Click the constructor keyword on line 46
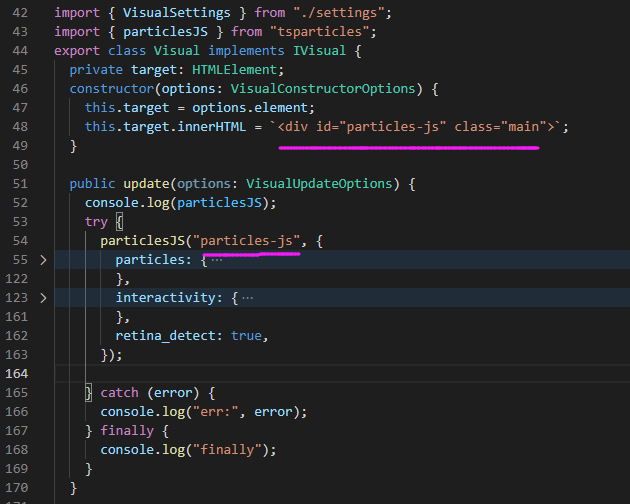 pos(112,88)
